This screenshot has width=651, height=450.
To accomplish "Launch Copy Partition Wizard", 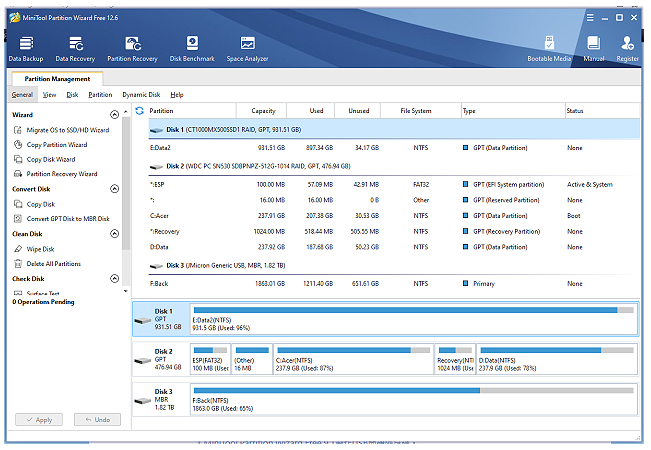I will (51, 144).
